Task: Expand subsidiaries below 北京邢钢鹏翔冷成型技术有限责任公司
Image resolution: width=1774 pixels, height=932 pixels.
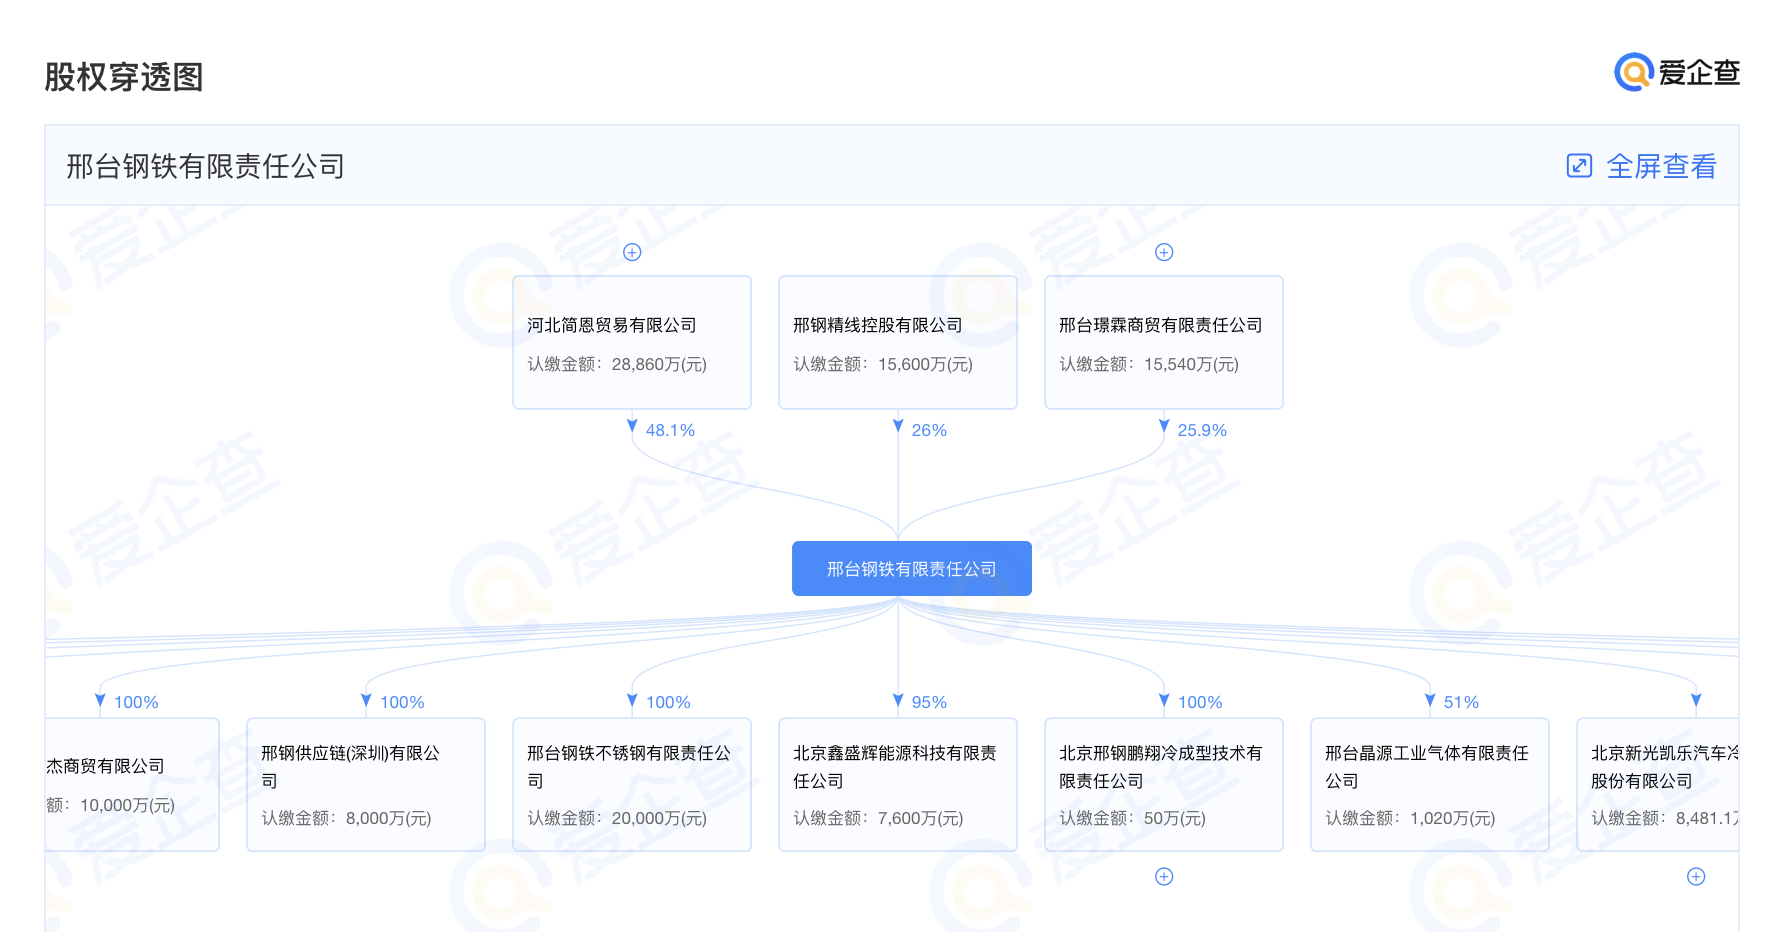Action: (1164, 876)
